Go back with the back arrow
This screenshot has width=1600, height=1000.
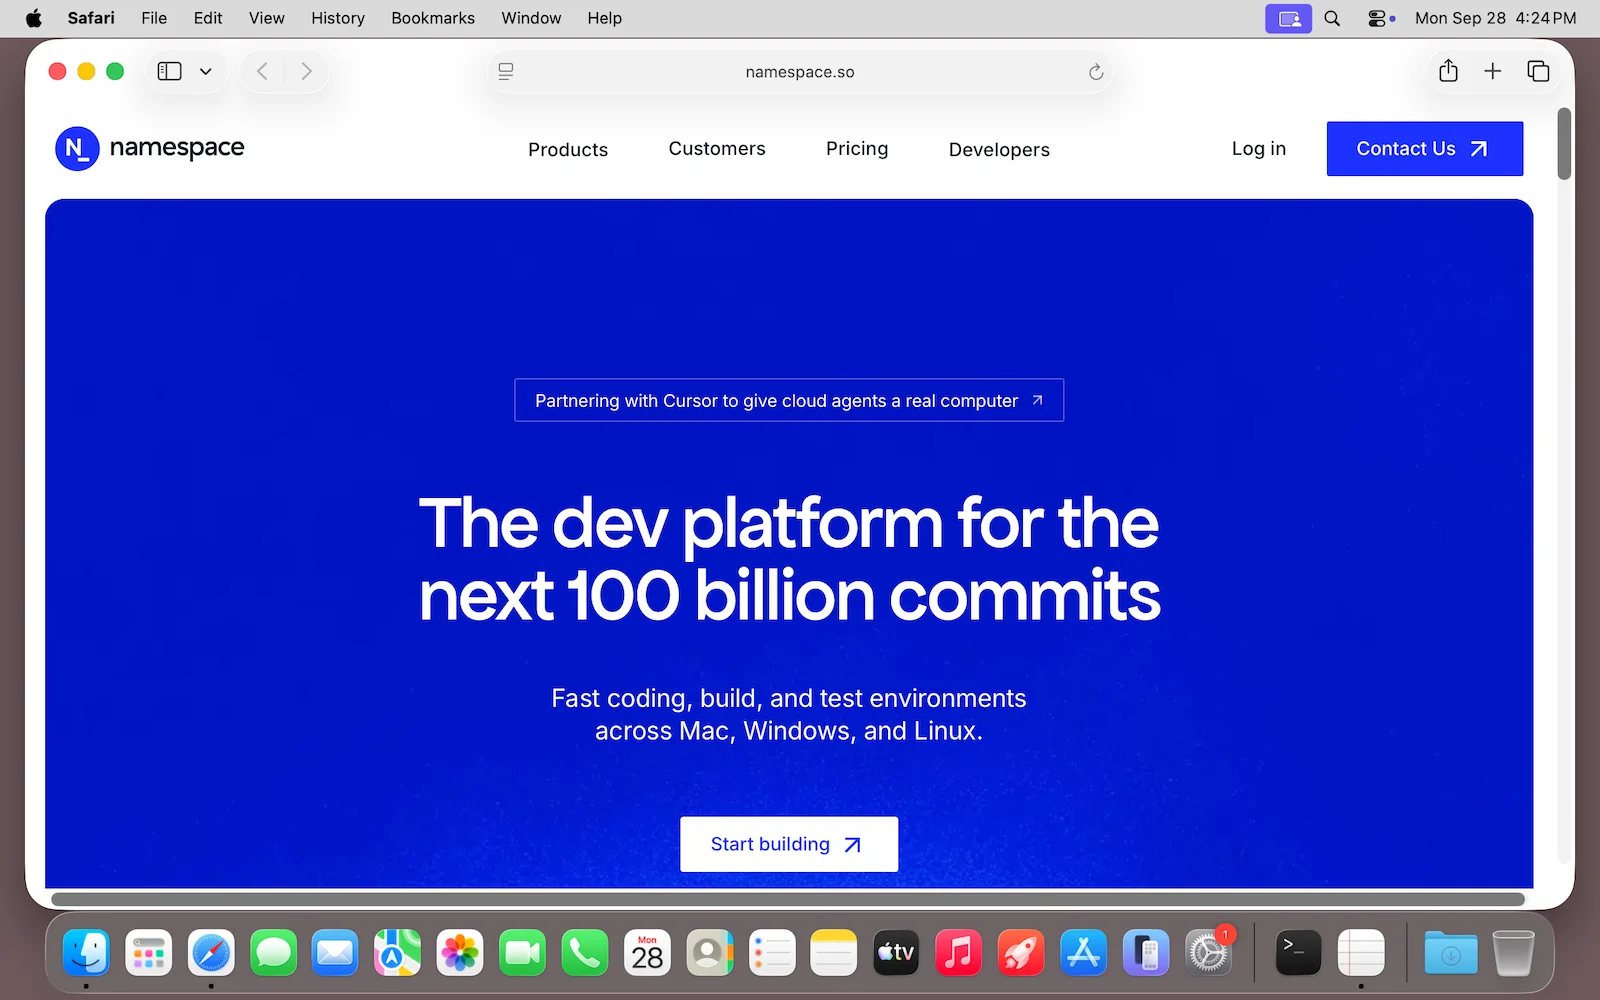tap(262, 71)
